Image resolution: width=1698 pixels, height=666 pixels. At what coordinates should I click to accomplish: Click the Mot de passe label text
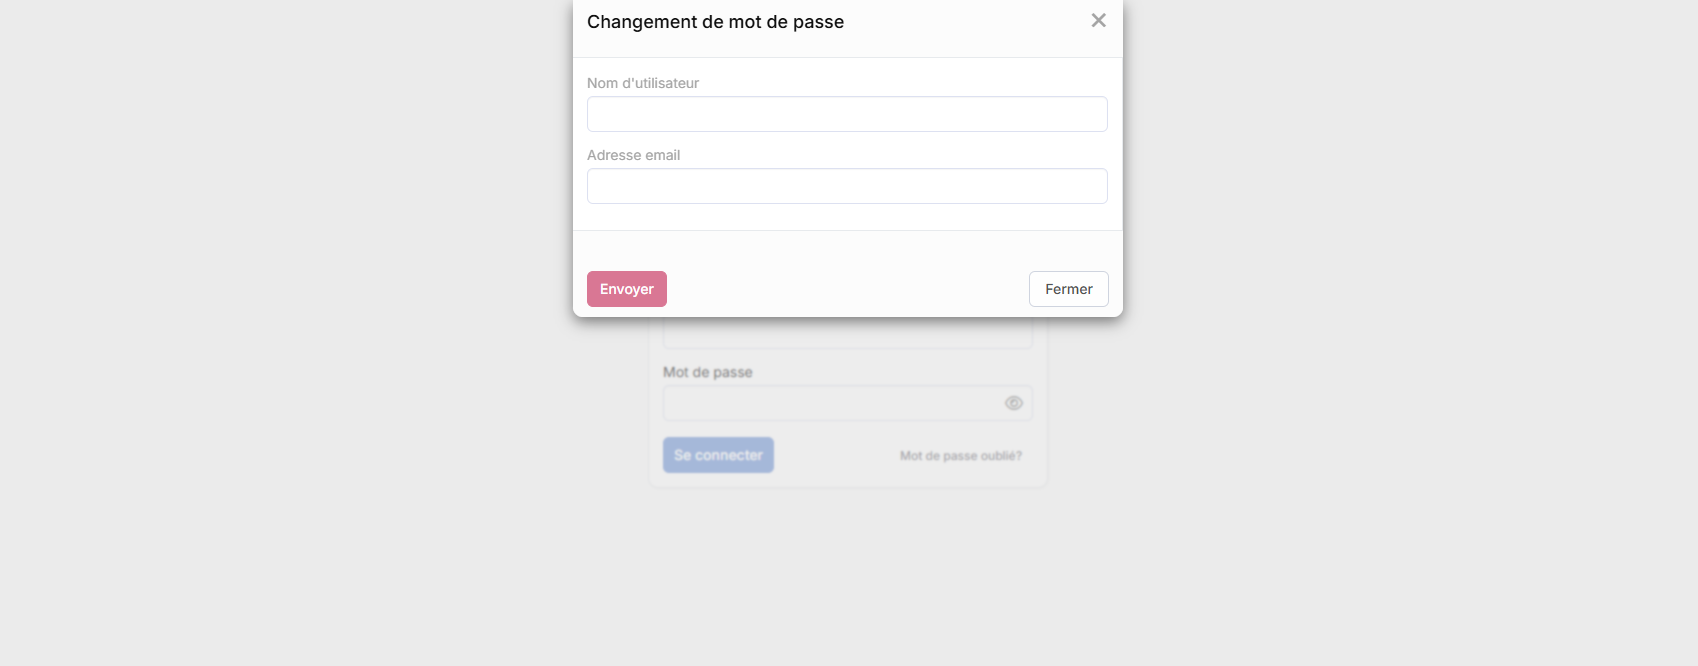point(707,372)
